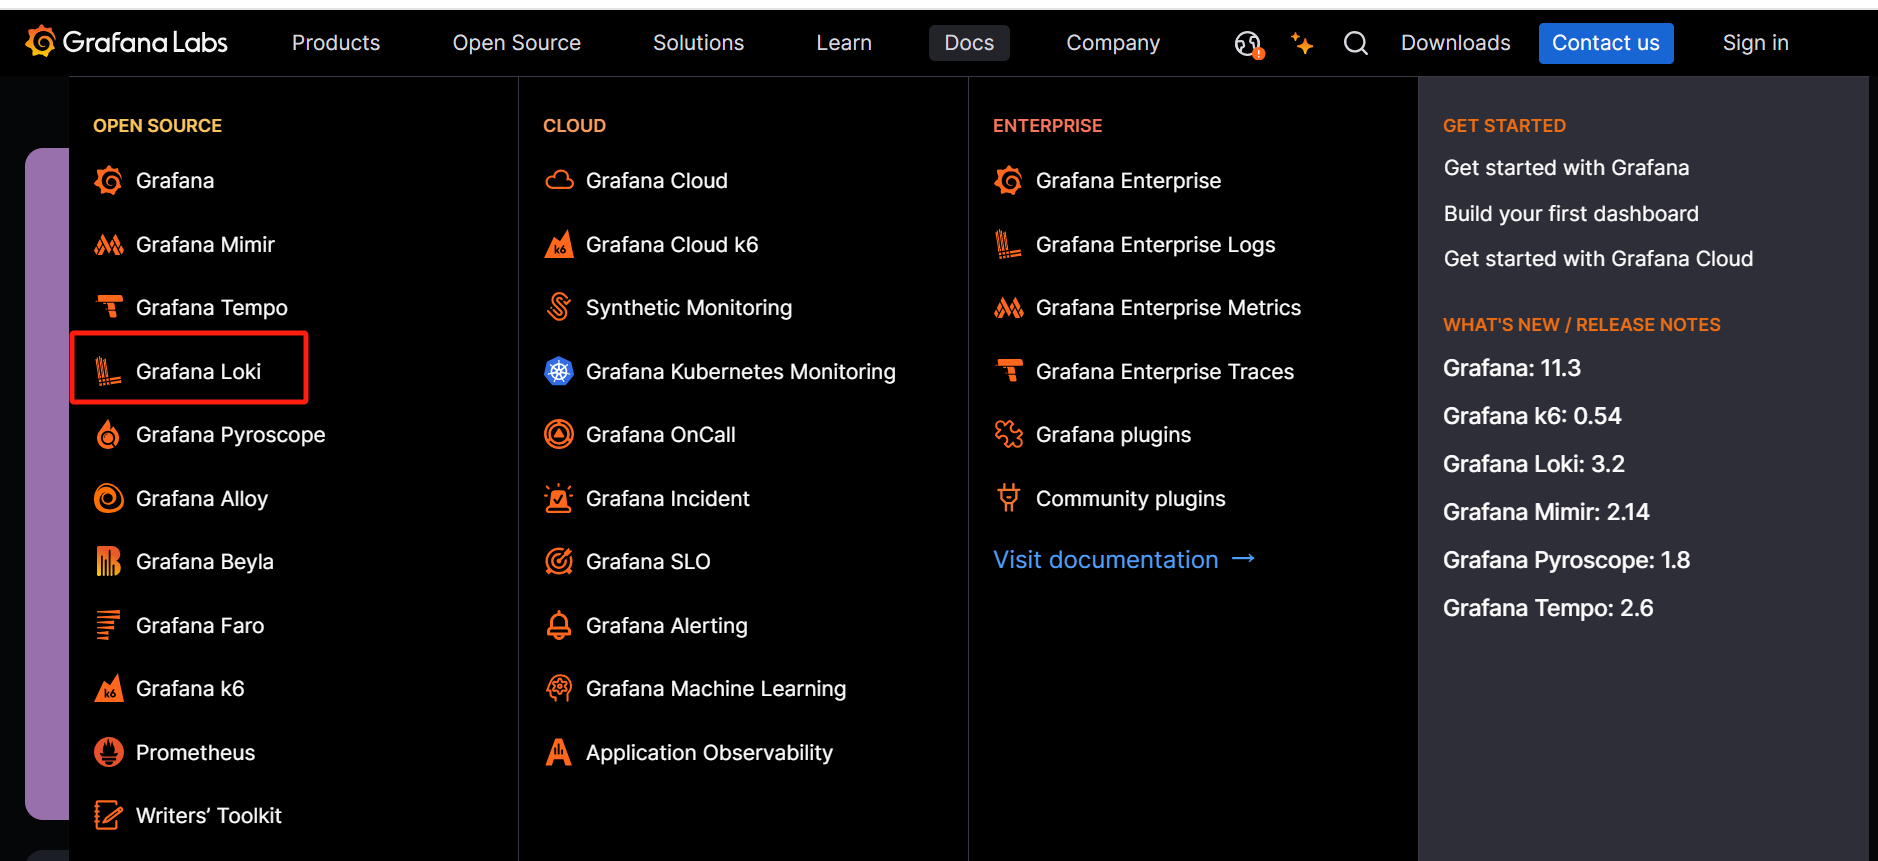Click the Writers' Toolkit text
This screenshot has width=1878, height=861.
(x=208, y=816)
